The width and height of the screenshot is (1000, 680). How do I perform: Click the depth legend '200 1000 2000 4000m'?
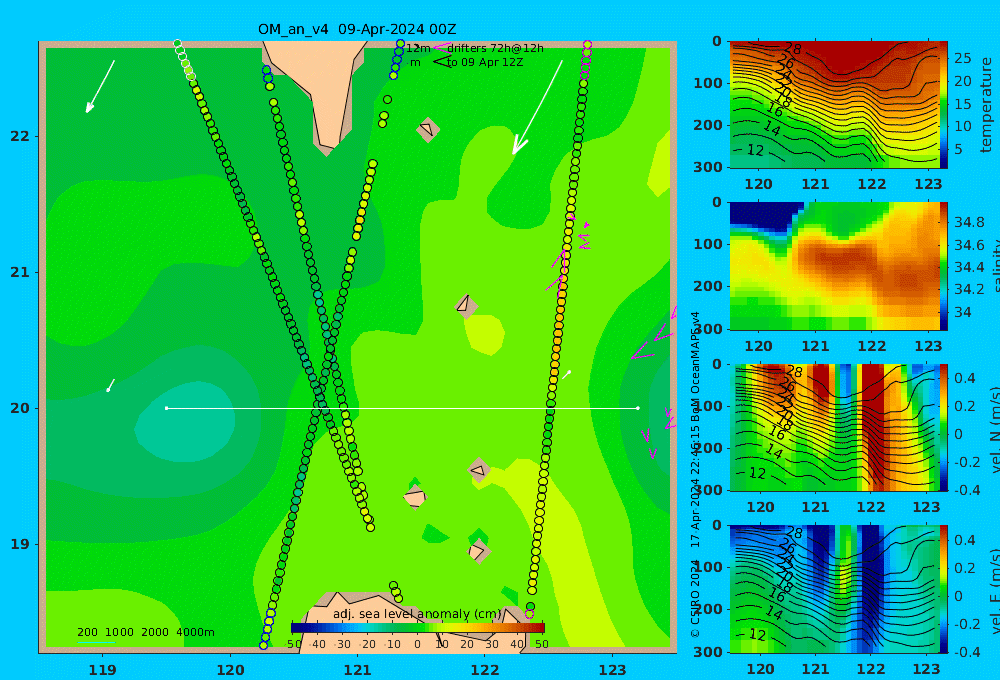(145, 632)
